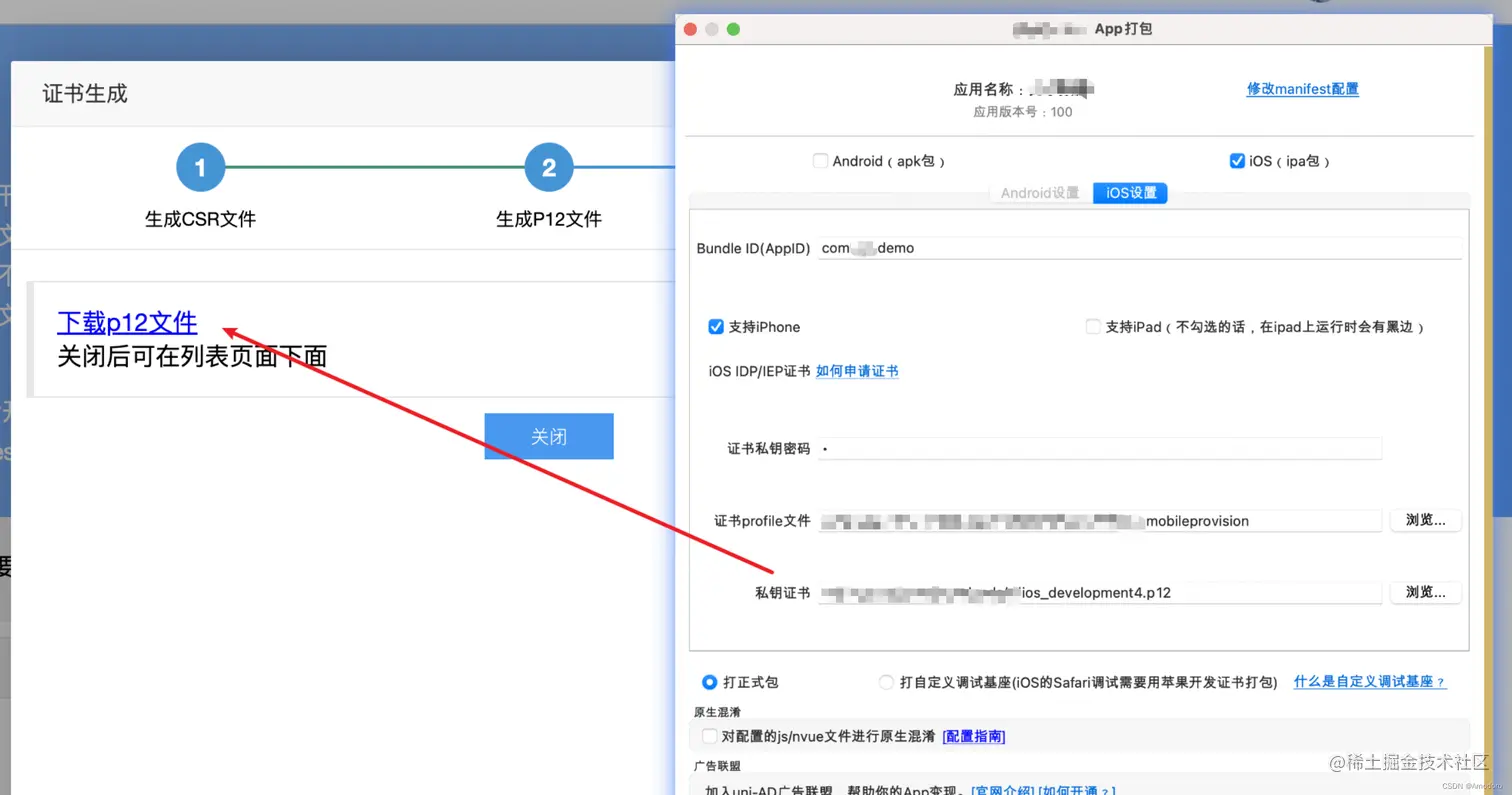This screenshot has width=1512, height=795.
Task: Open the 修改manifest配置 link
Action: tap(1302, 89)
